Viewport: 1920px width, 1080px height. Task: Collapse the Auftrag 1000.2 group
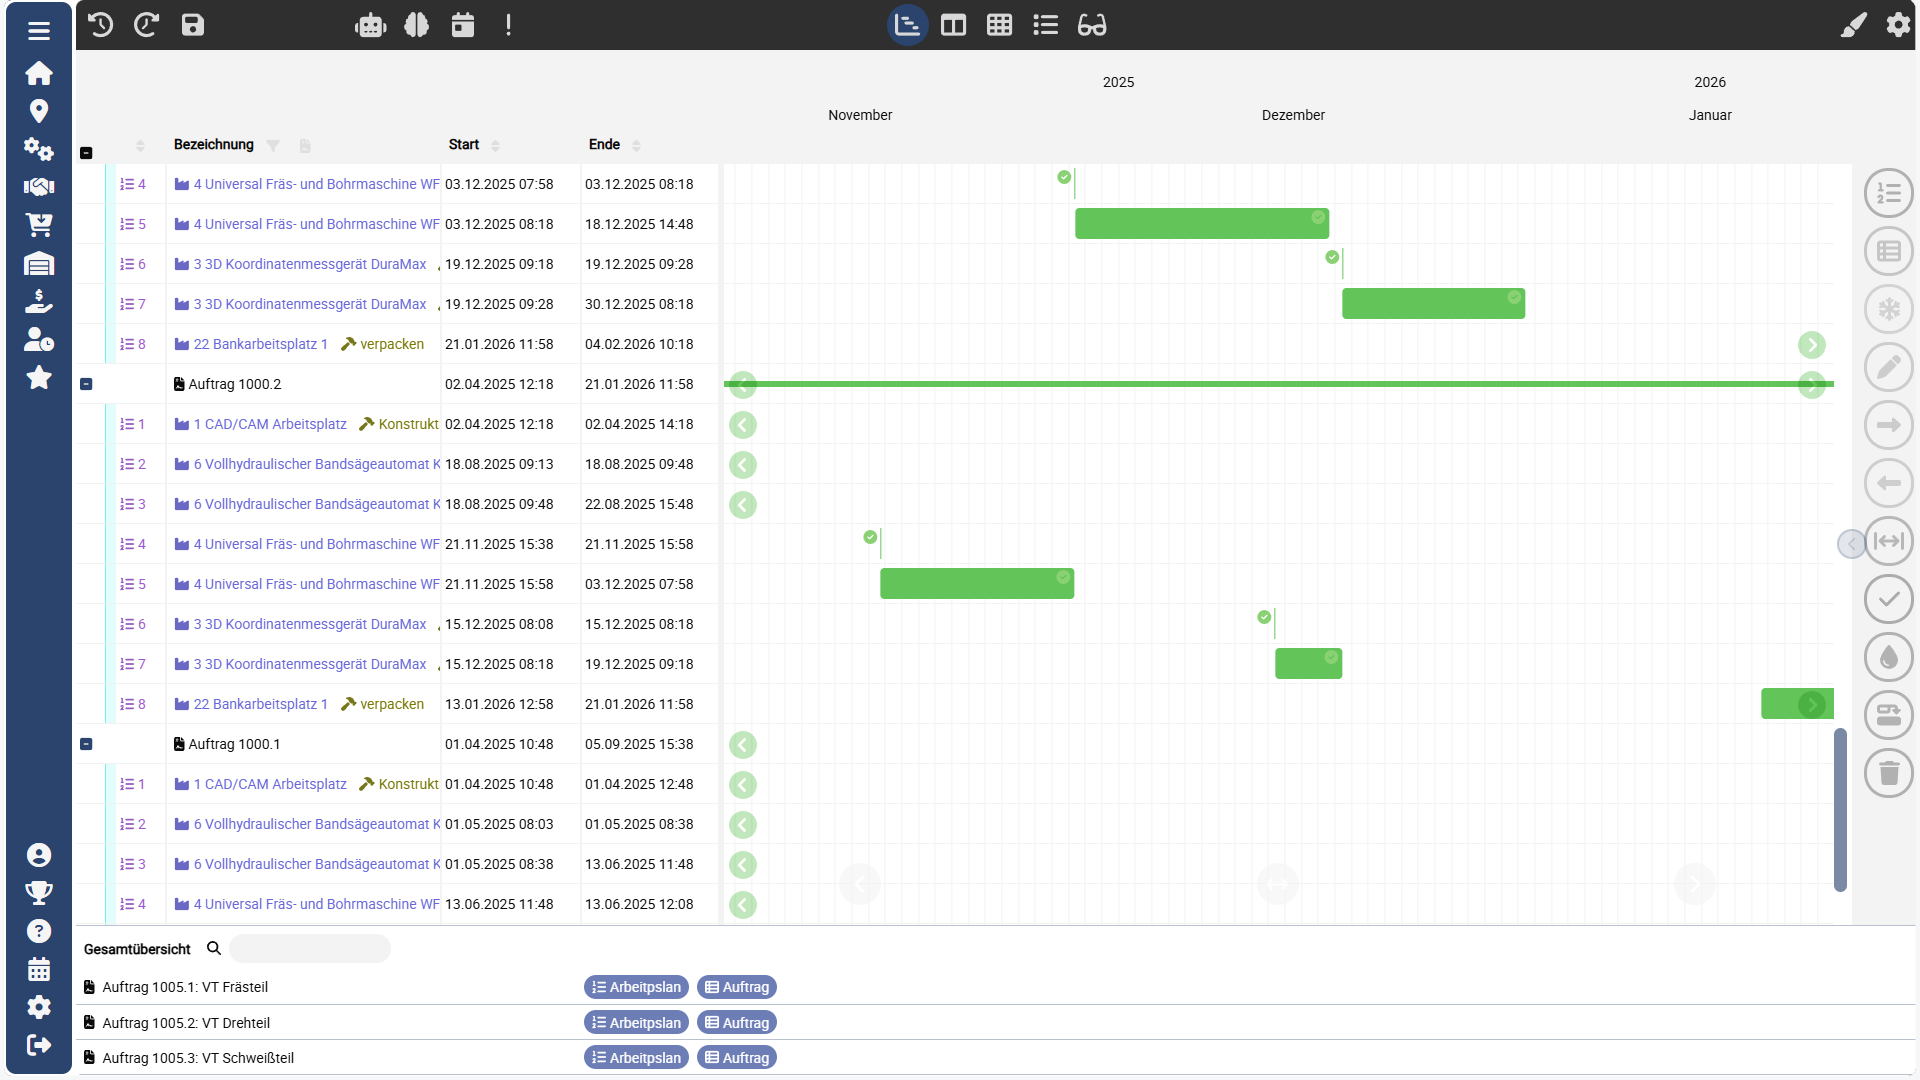coord(86,384)
